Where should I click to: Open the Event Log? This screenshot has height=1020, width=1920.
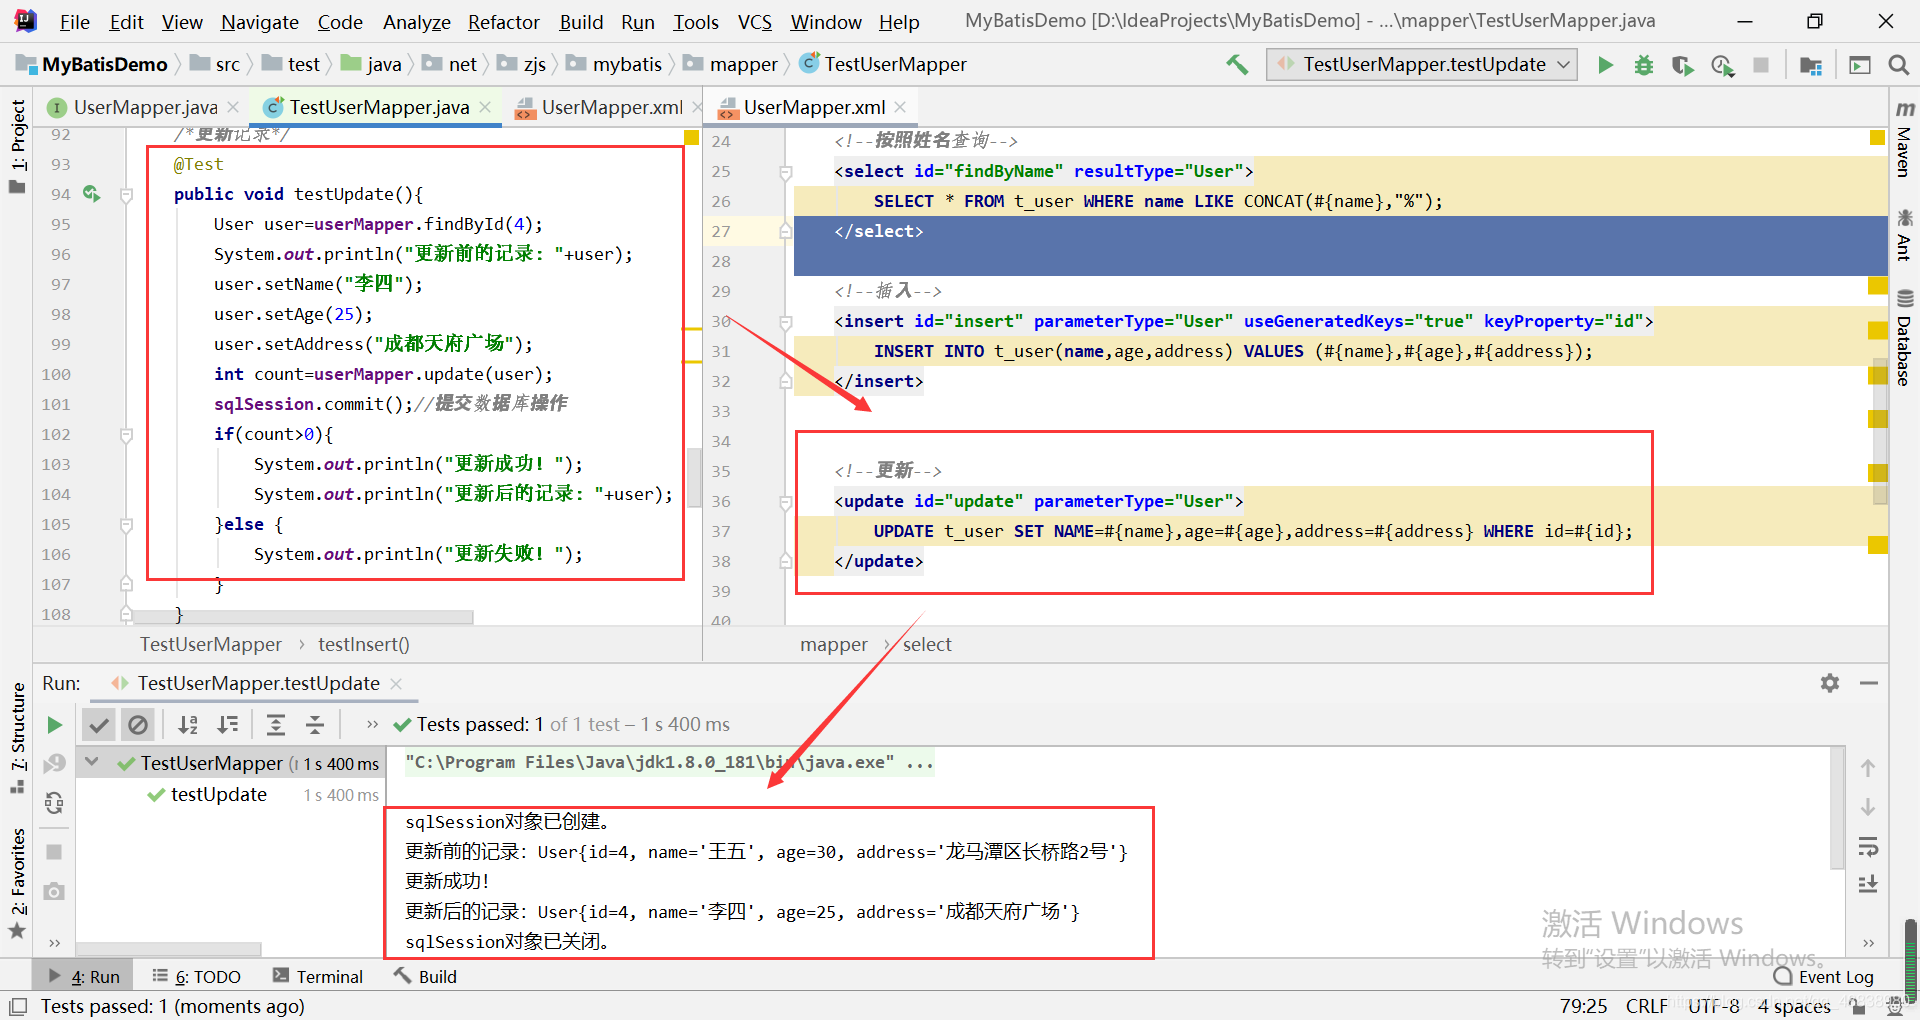coord(1824,977)
